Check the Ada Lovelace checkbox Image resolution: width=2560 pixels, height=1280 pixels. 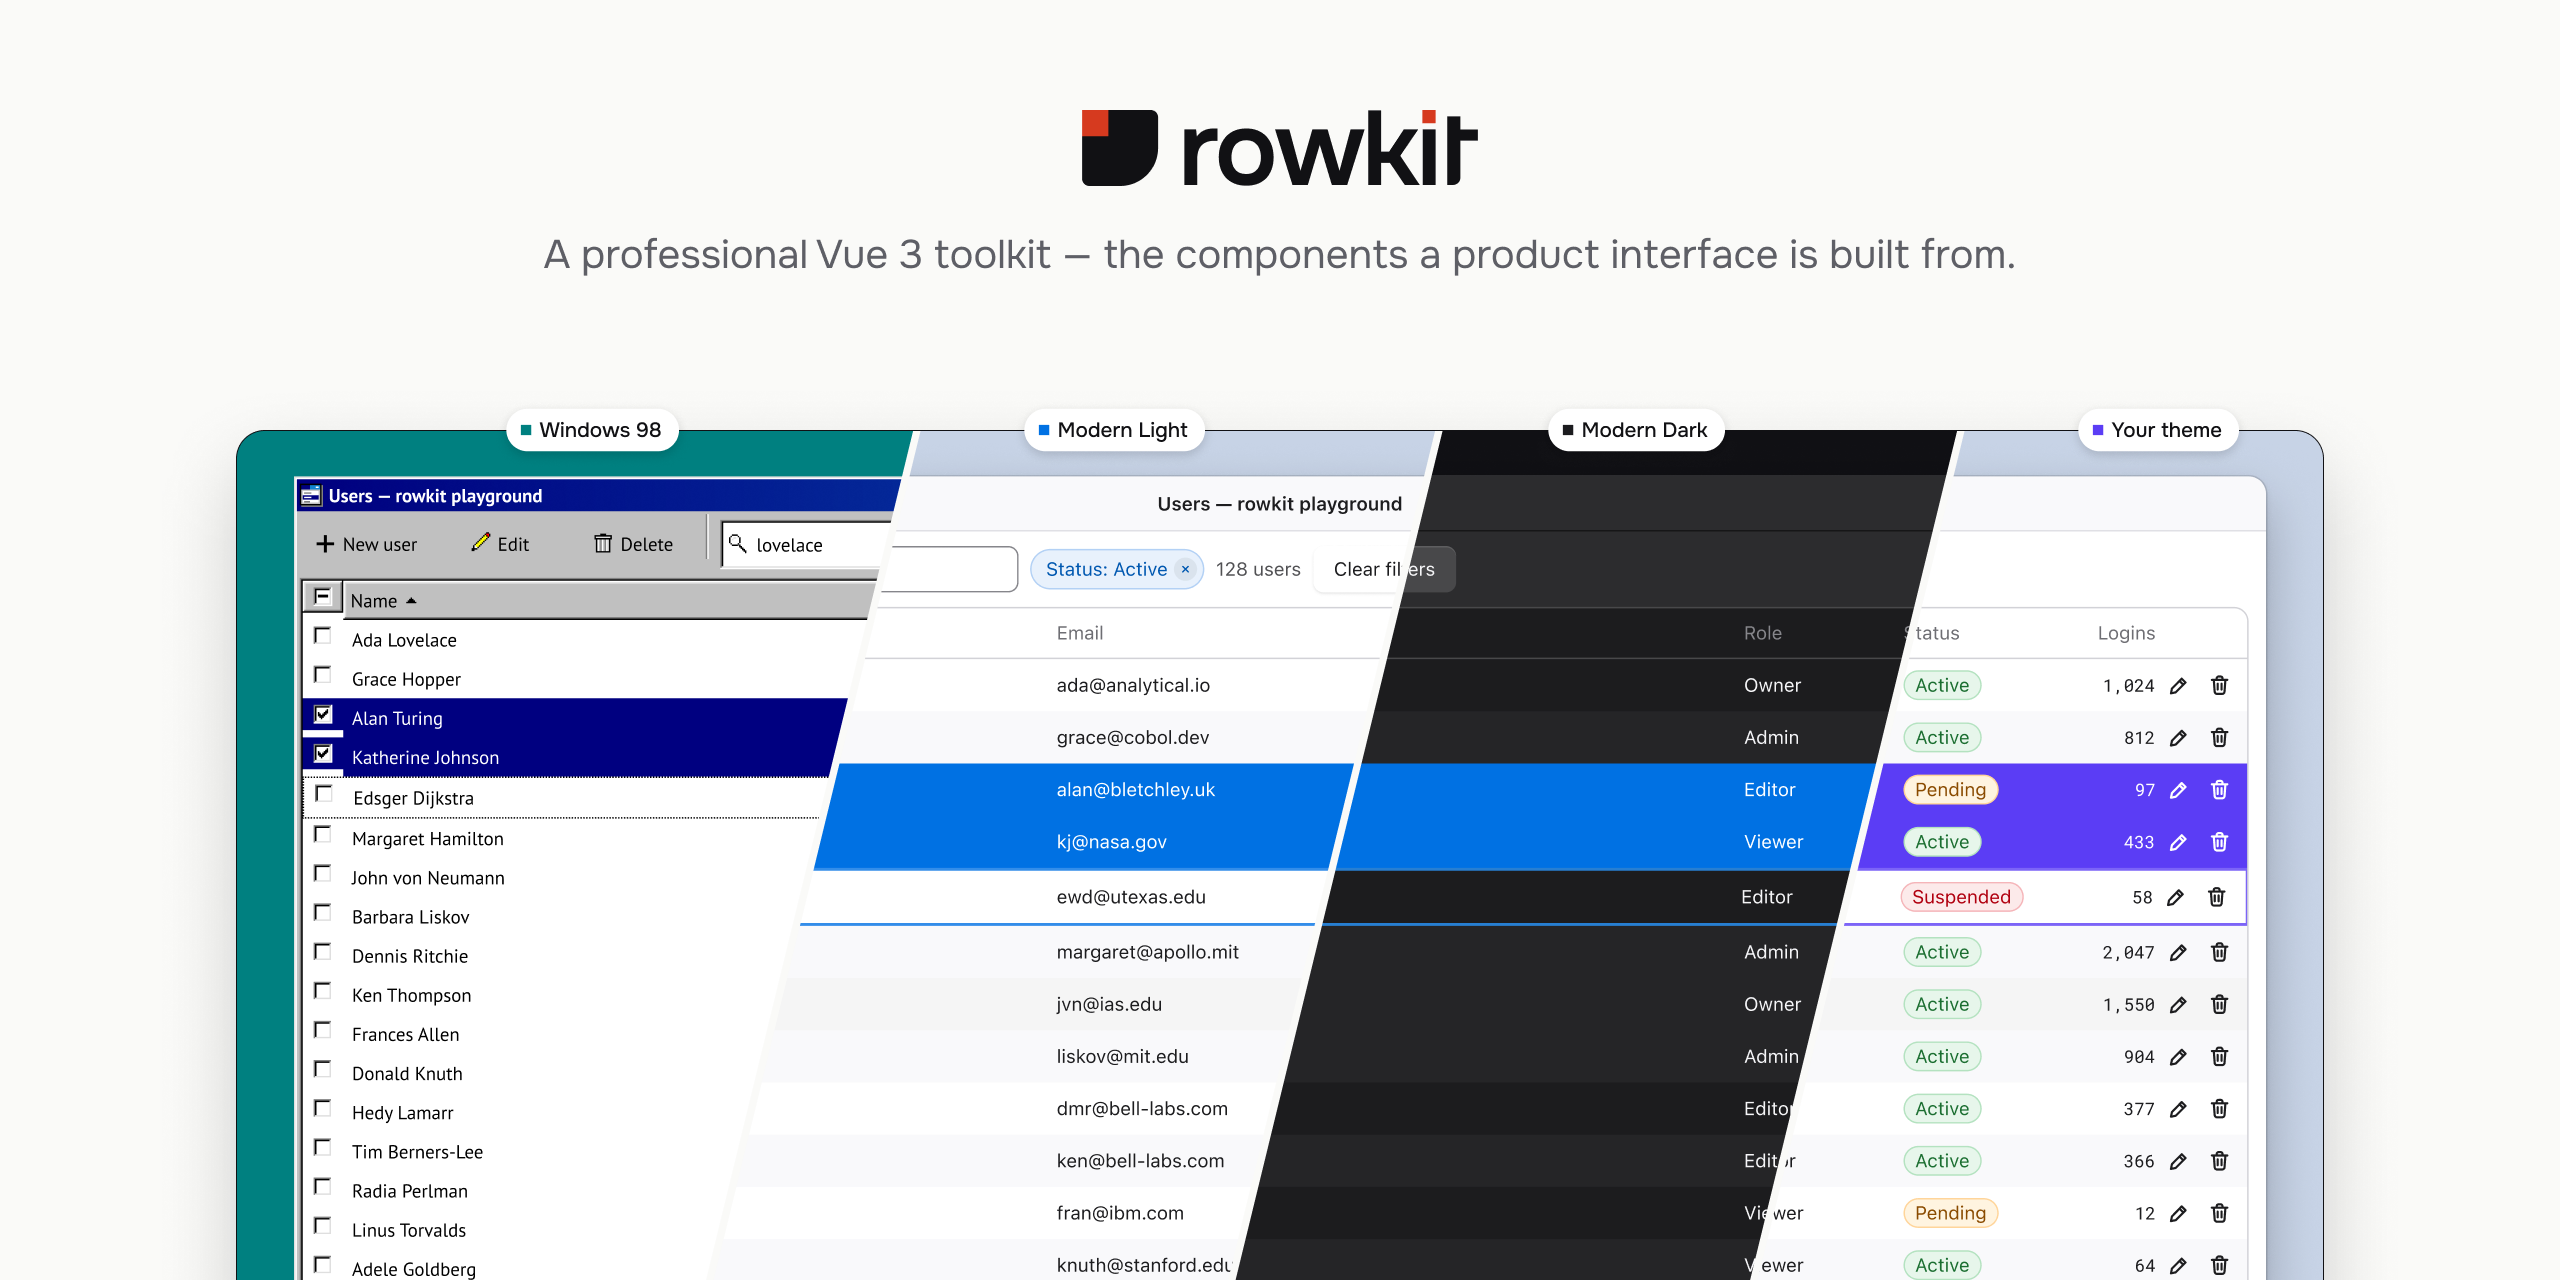(323, 636)
